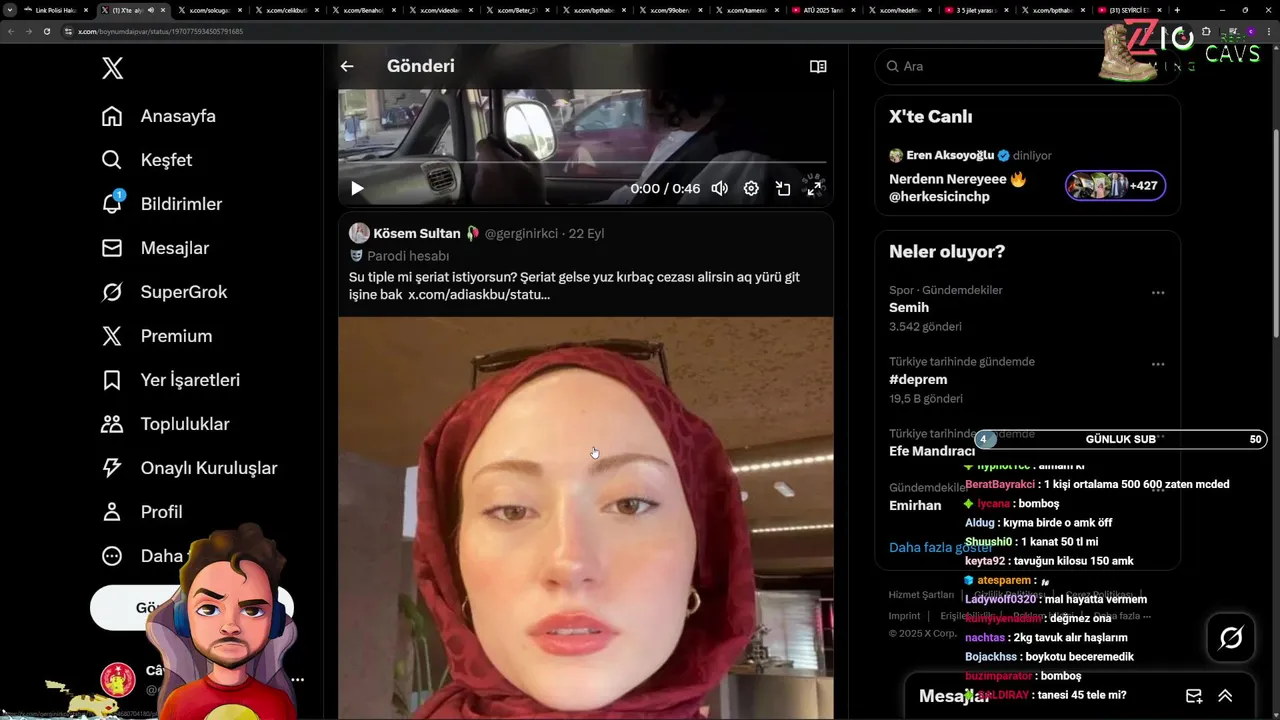Click Daha fazla göster link
Viewport: 1280px width, 720px height.
[940, 547]
